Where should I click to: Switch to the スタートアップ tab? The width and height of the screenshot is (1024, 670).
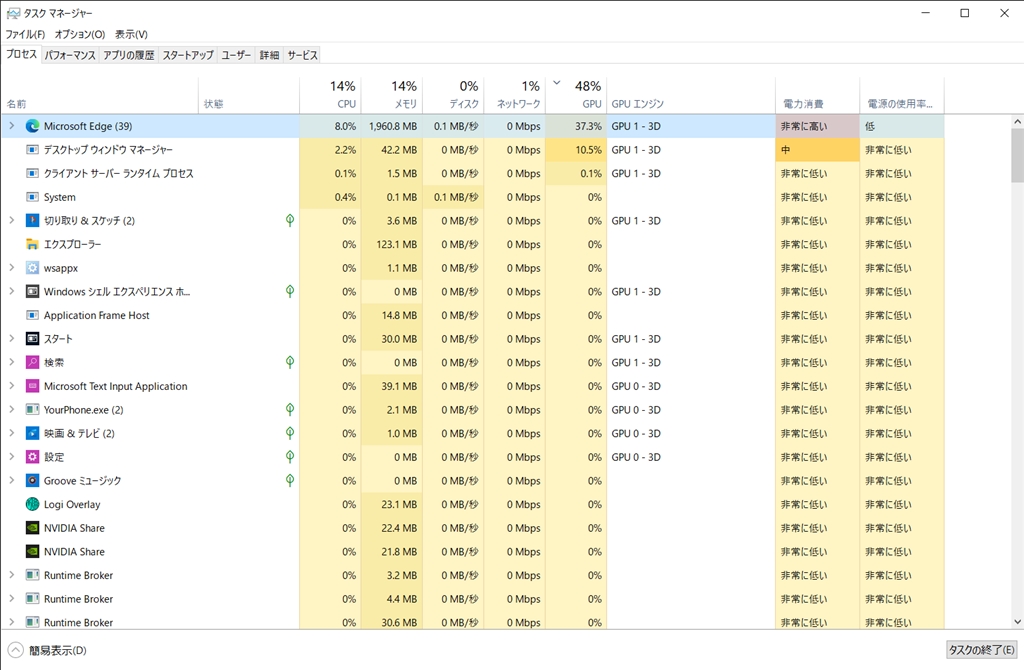[188, 56]
